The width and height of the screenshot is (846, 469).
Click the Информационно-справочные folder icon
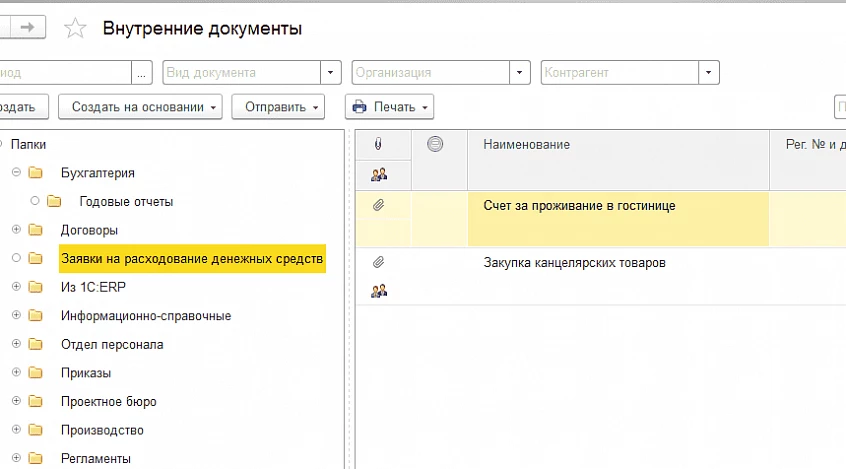pos(36,316)
